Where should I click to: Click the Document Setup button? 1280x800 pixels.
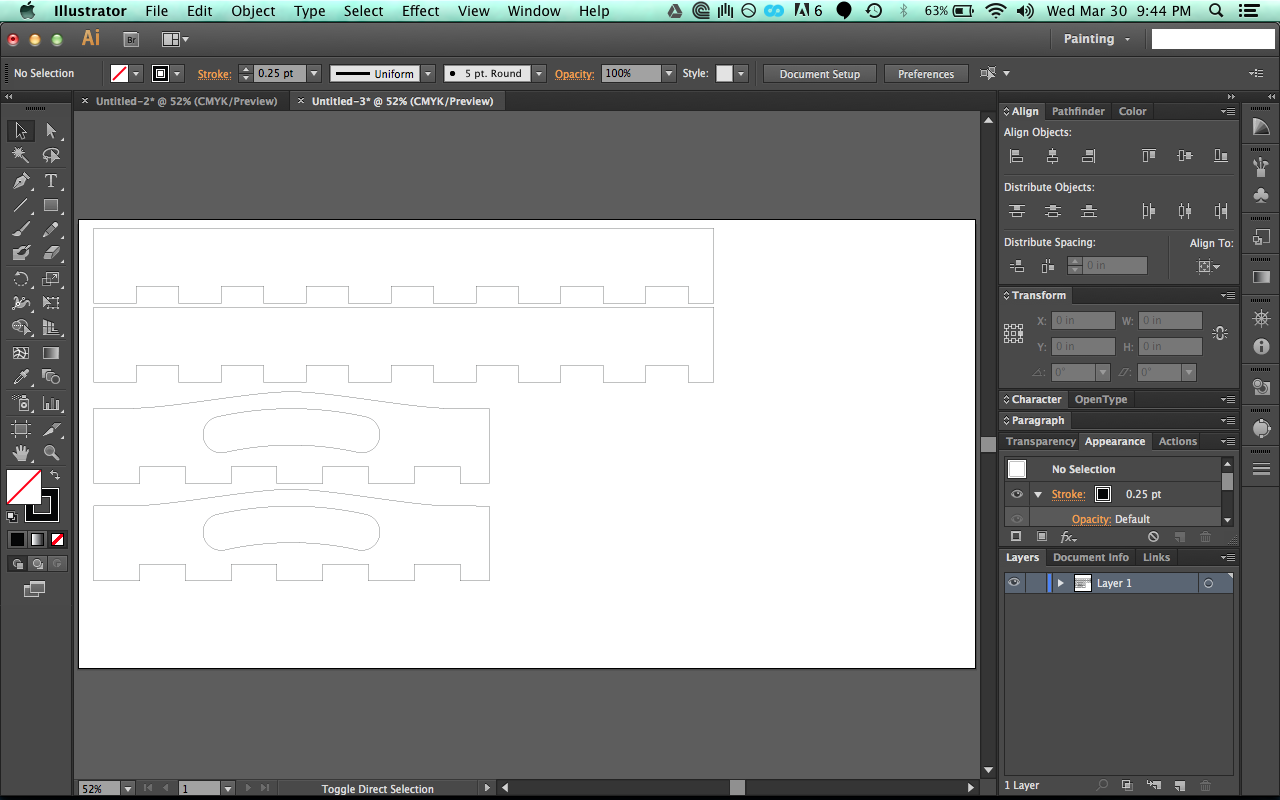click(819, 74)
